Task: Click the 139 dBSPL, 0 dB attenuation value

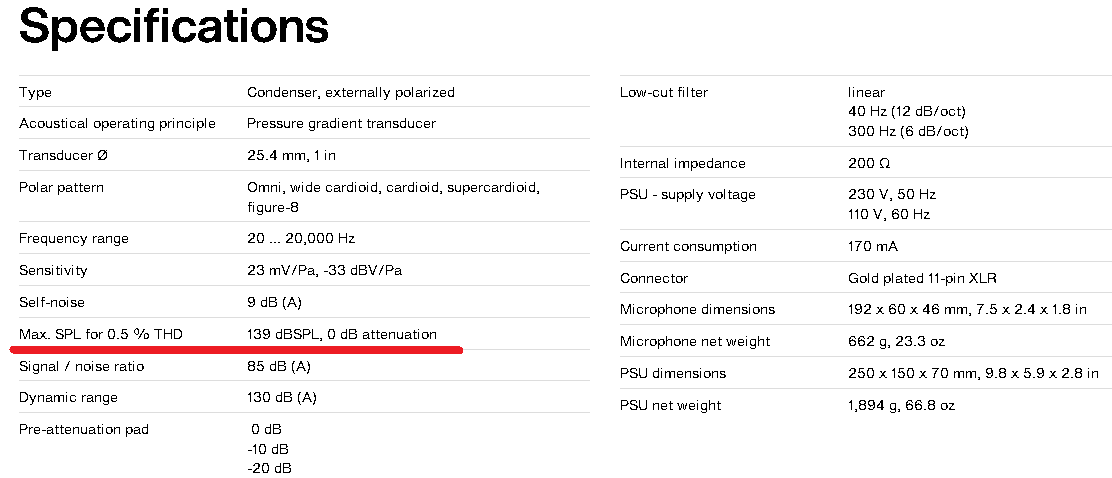Action: click(x=341, y=333)
